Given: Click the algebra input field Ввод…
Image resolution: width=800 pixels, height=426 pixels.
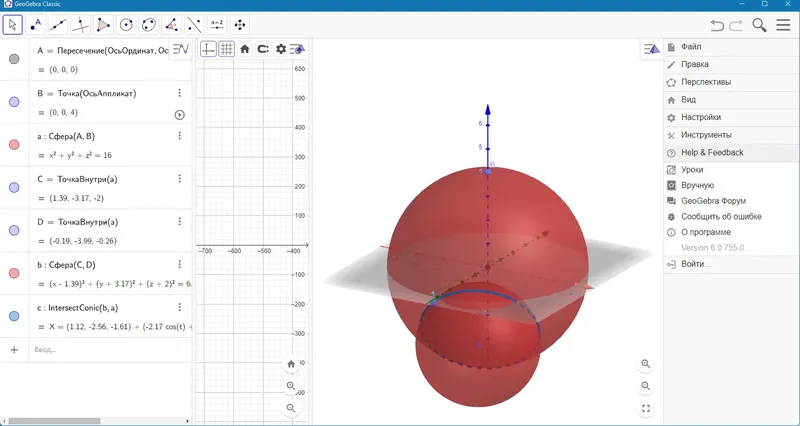Looking at the screenshot, I should tap(110, 349).
